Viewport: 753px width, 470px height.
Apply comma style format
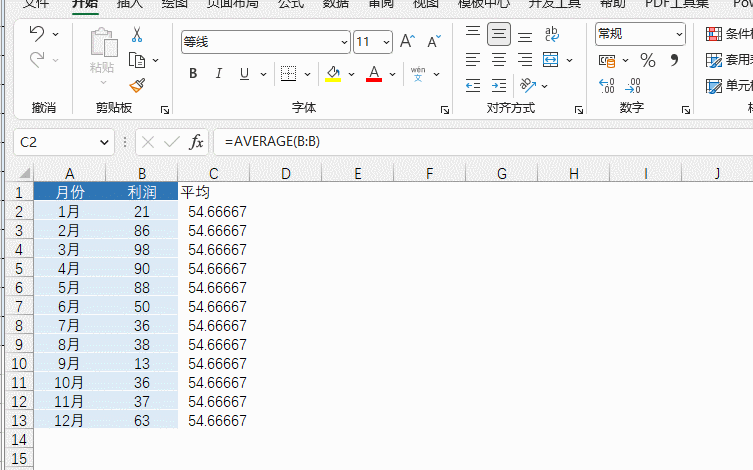point(674,60)
